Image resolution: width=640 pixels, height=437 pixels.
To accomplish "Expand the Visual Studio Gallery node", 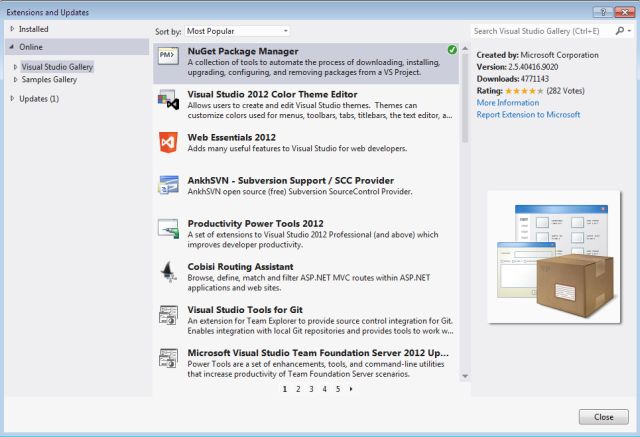I will click(x=16, y=67).
